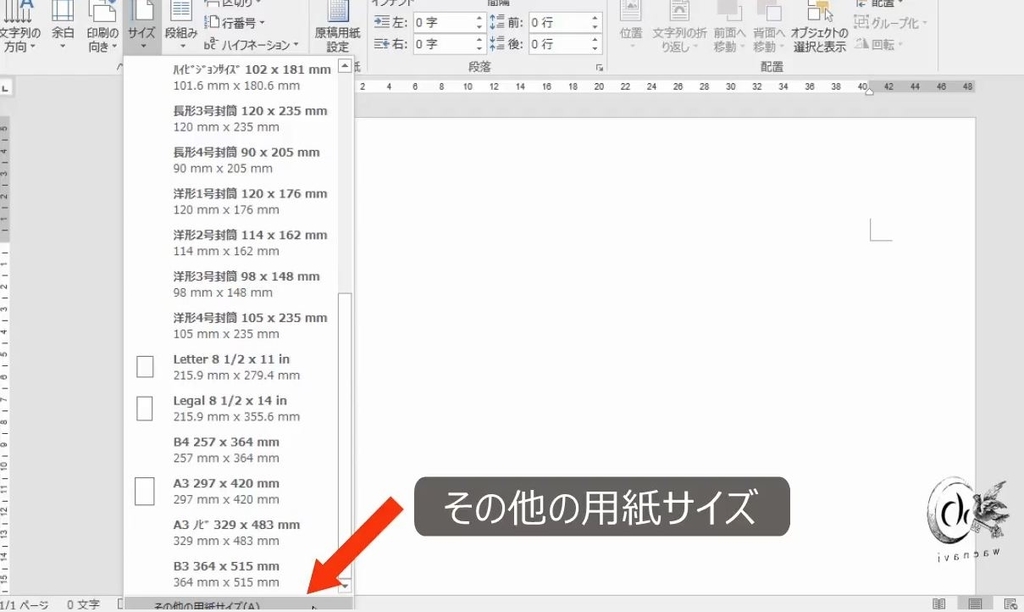Click the 前面へ移動 bring forward button

tap(729, 27)
